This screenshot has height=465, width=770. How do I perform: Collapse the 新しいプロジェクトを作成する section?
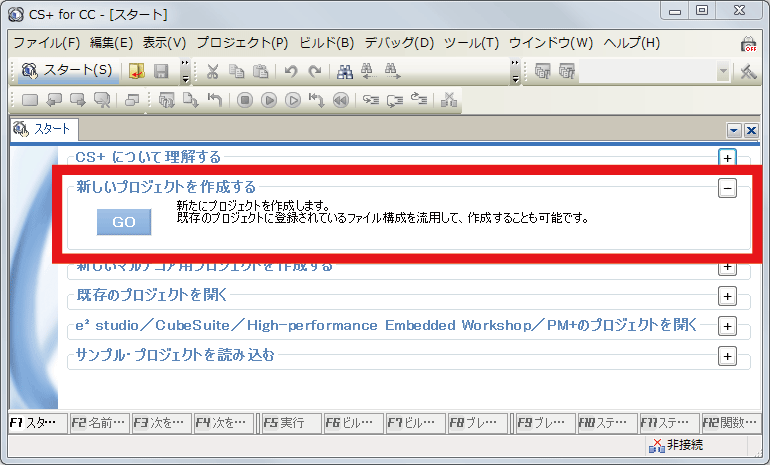[x=727, y=188]
